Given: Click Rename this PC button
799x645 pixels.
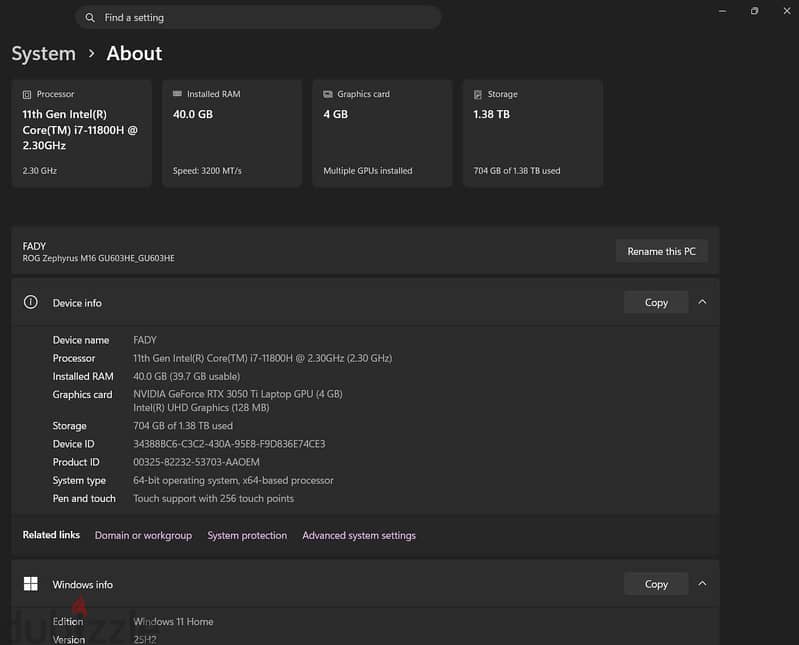Looking at the screenshot, I should (661, 251).
